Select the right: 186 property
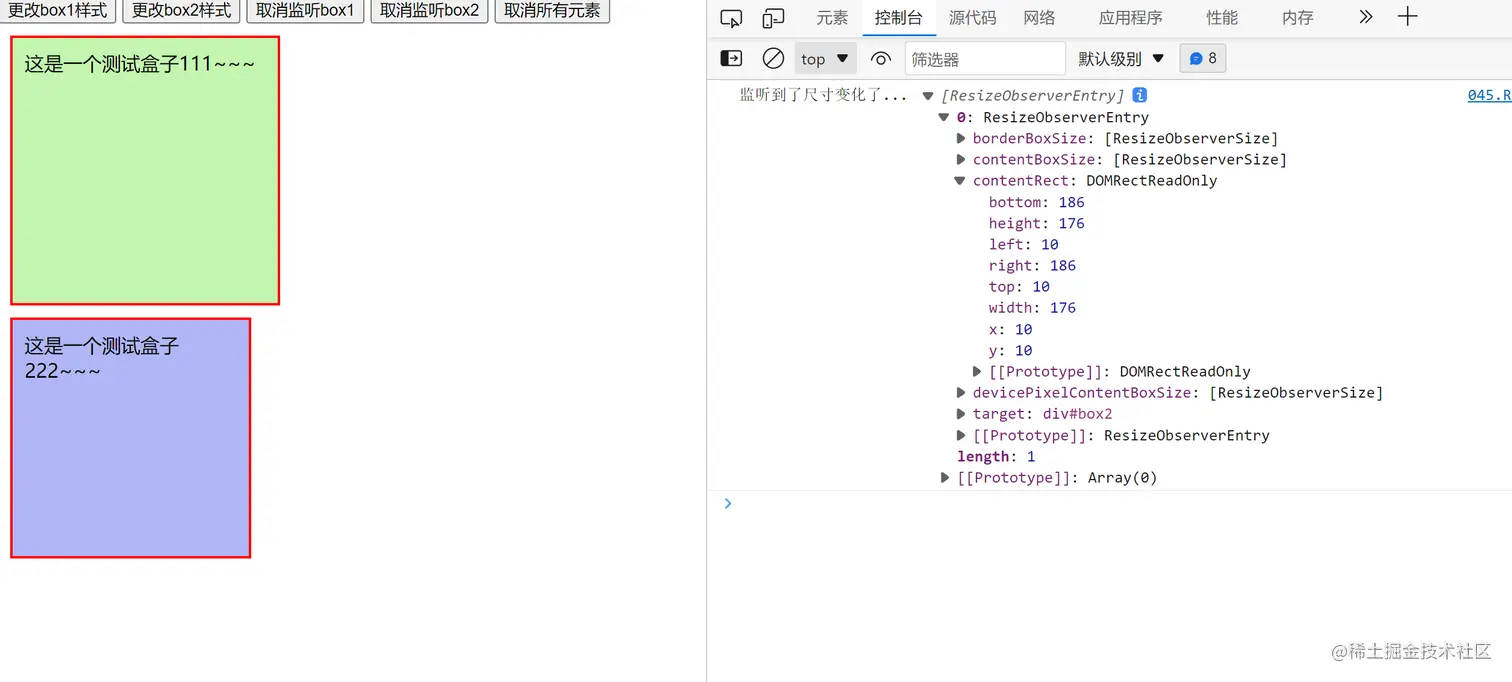Viewport: 1512px width, 682px height. pyautogui.click(x=1032, y=265)
